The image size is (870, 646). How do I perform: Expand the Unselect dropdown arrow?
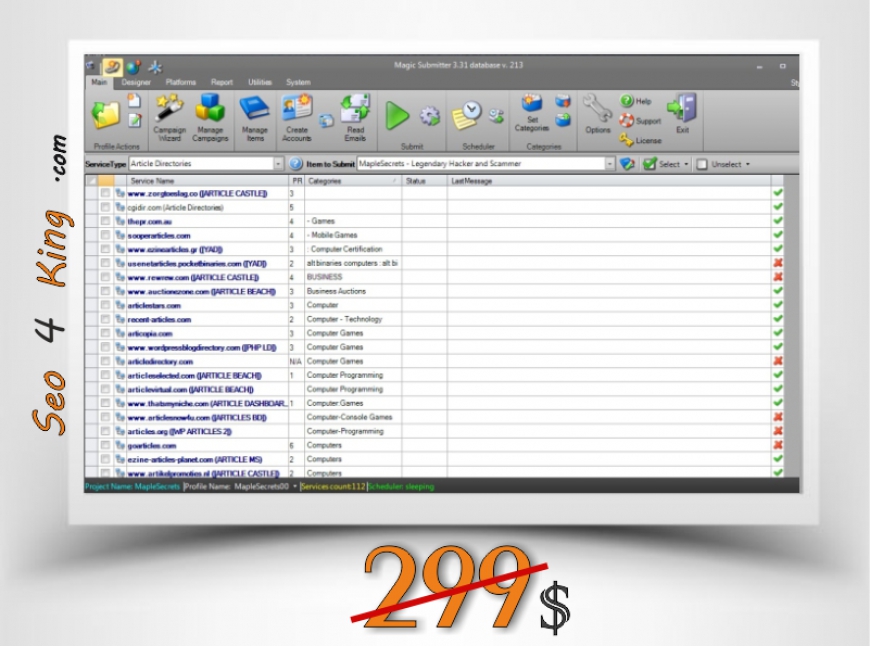coord(748,164)
